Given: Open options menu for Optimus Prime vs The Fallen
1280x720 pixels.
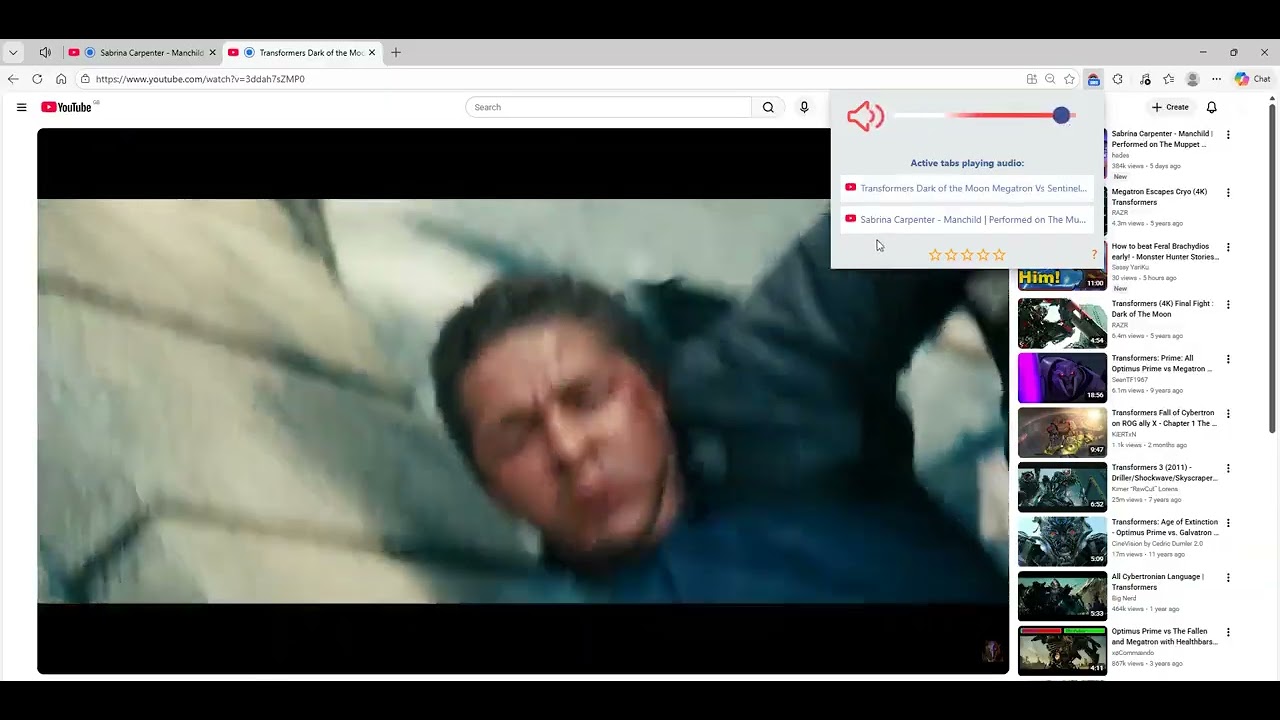Looking at the screenshot, I should click(x=1228, y=632).
